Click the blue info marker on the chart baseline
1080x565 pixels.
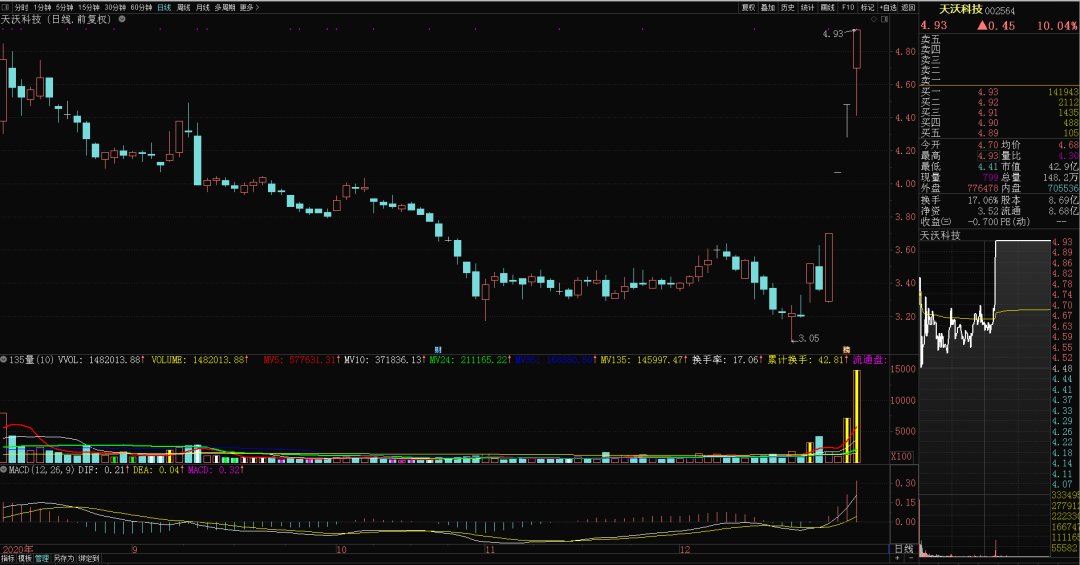tap(438, 350)
